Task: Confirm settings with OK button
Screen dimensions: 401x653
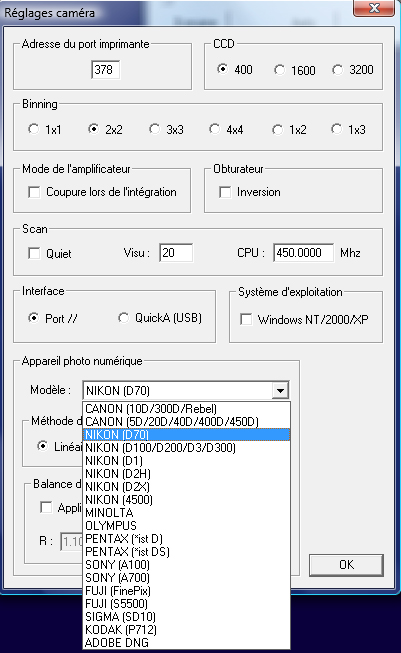Action: point(346,565)
